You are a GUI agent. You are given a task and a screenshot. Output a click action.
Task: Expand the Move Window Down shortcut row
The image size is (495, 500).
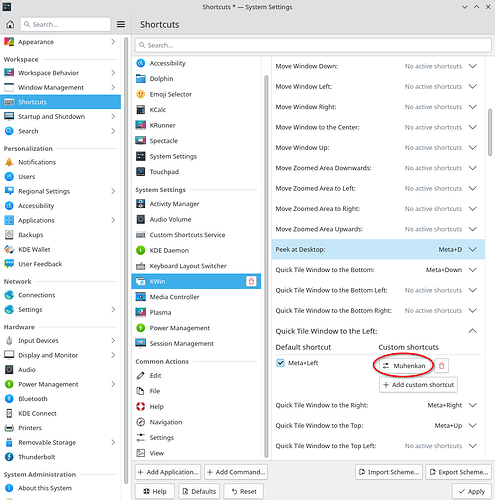[473, 66]
